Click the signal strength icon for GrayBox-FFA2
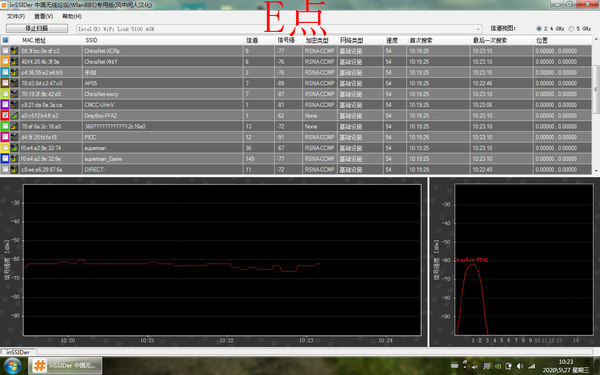This screenshot has height=375, width=600. 14,115
